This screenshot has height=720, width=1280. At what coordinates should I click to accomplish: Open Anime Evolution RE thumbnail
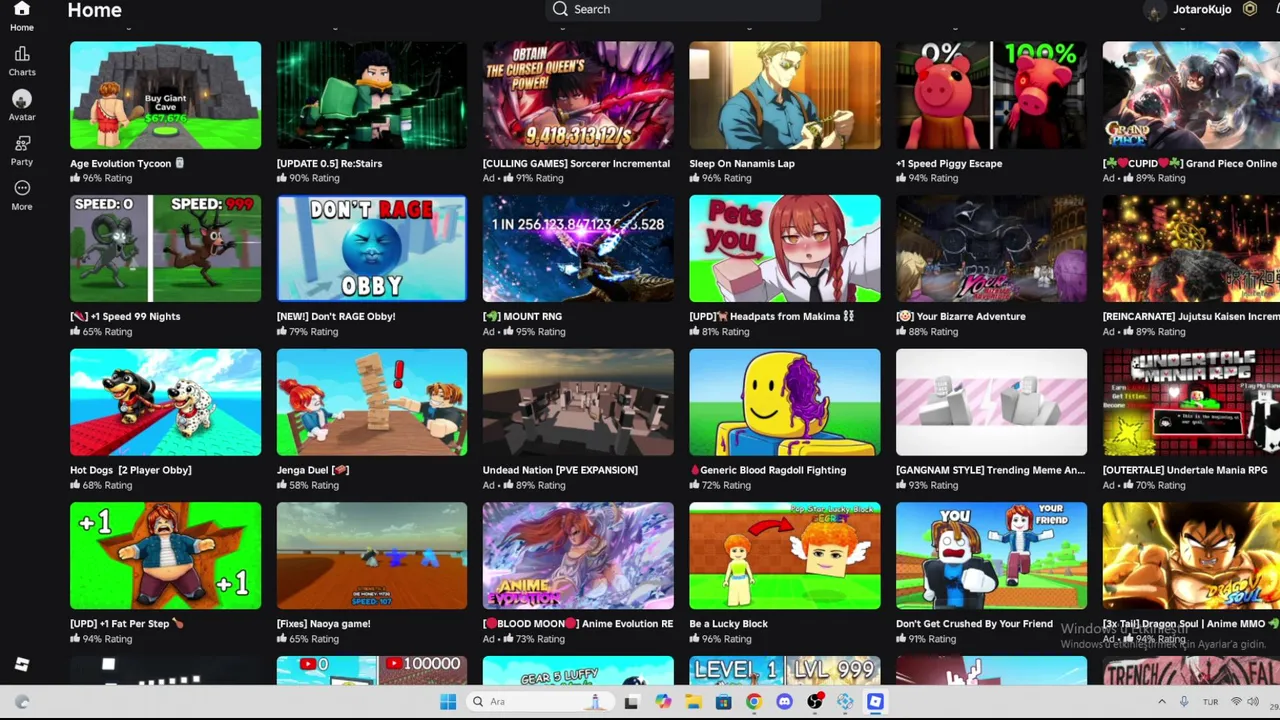[x=578, y=556]
